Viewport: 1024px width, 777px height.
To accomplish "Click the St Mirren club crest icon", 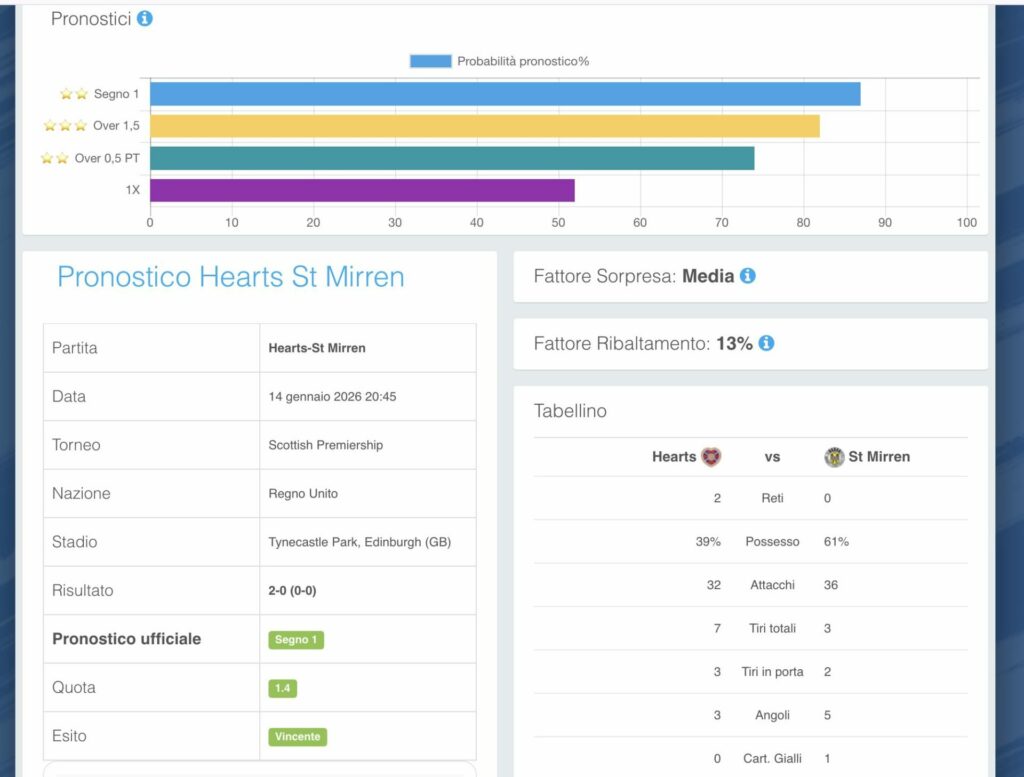I will click(x=834, y=457).
